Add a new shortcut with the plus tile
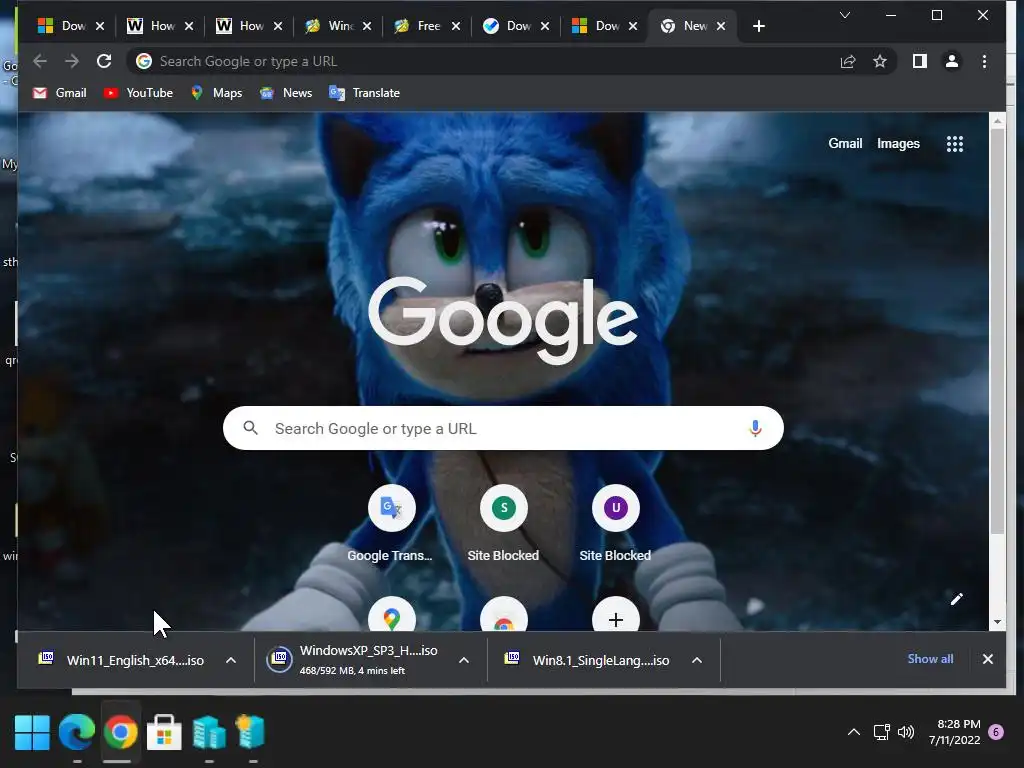1024x768 pixels. tap(615, 615)
